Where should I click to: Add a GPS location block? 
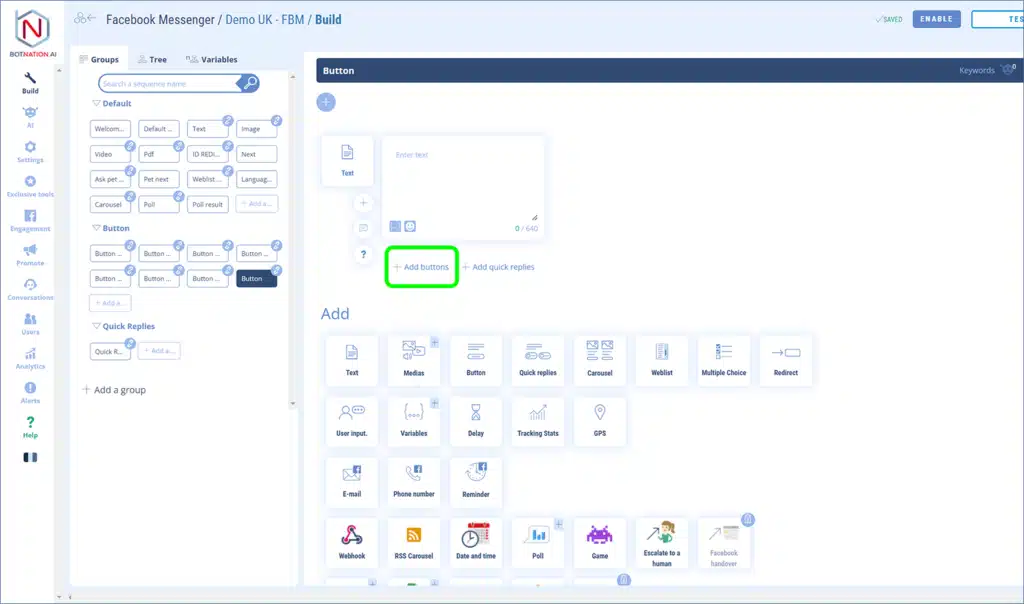point(600,421)
